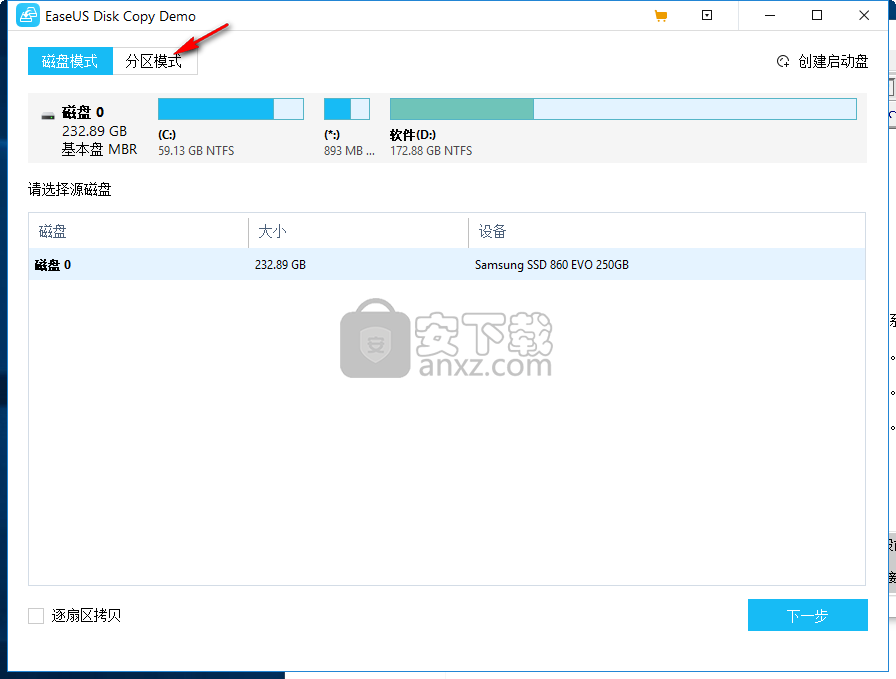
Task: Open the title bar dropdown menu icon
Action: point(707,16)
